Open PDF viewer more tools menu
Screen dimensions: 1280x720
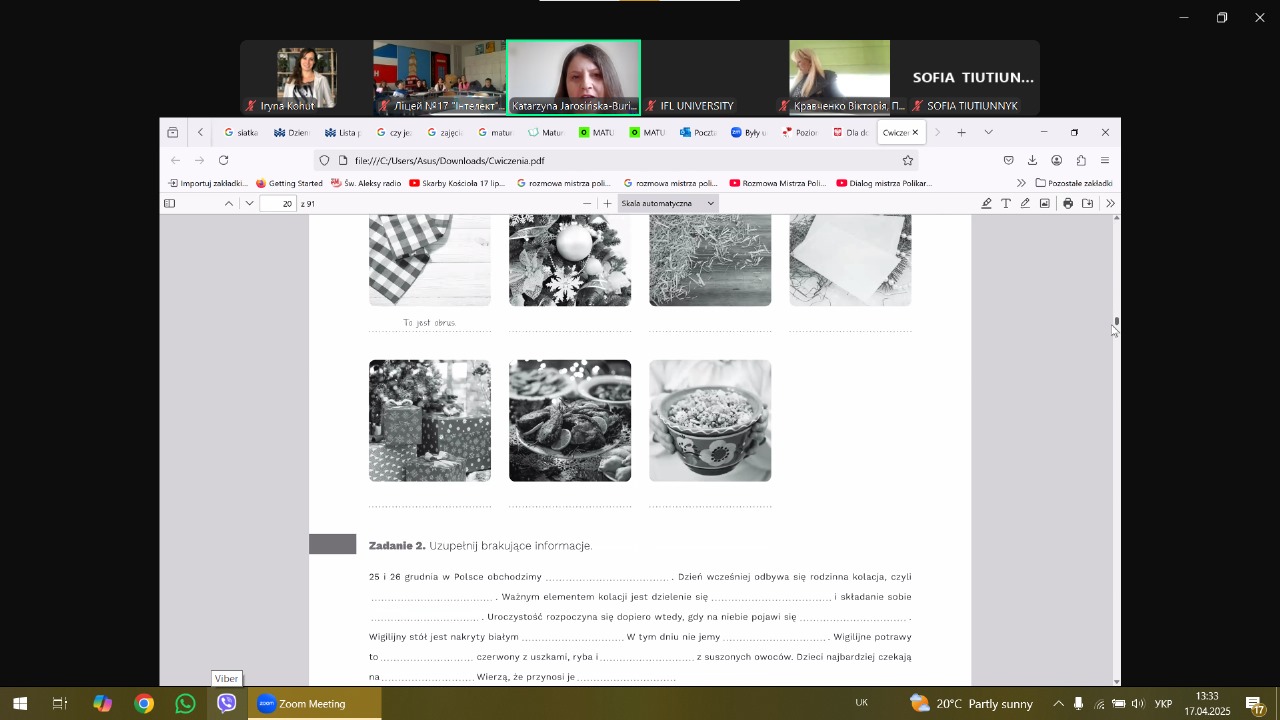1110,203
